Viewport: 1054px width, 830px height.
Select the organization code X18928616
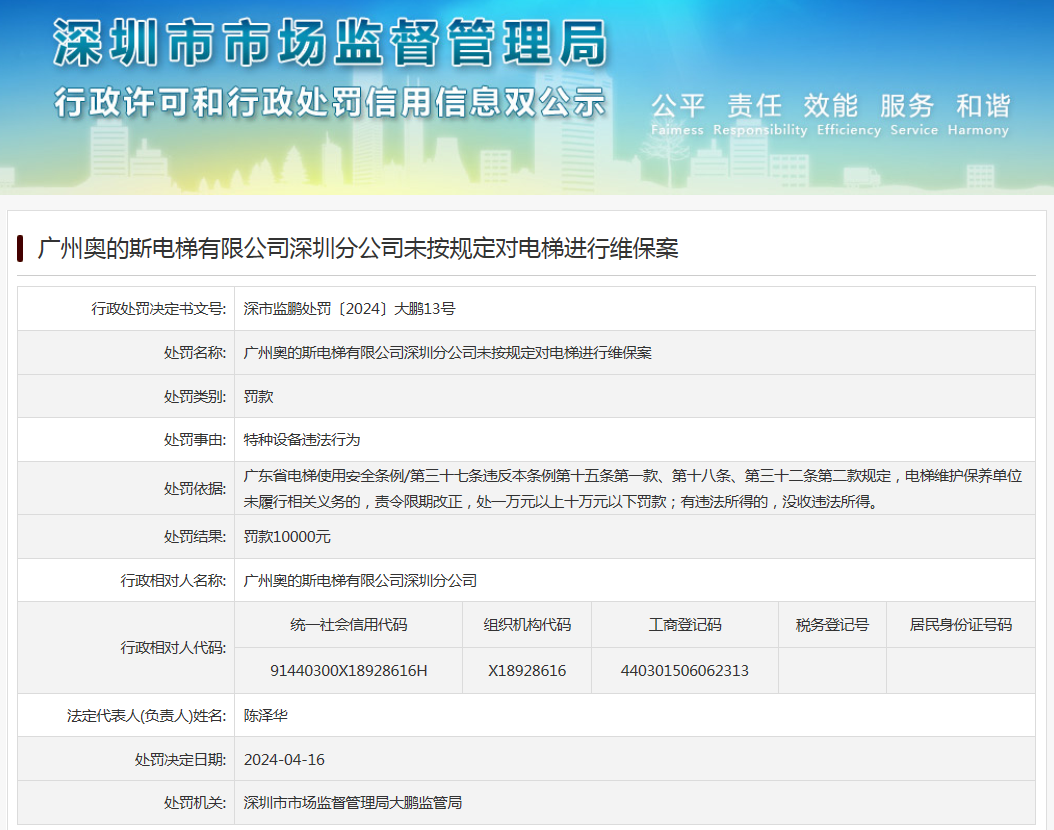pos(527,671)
